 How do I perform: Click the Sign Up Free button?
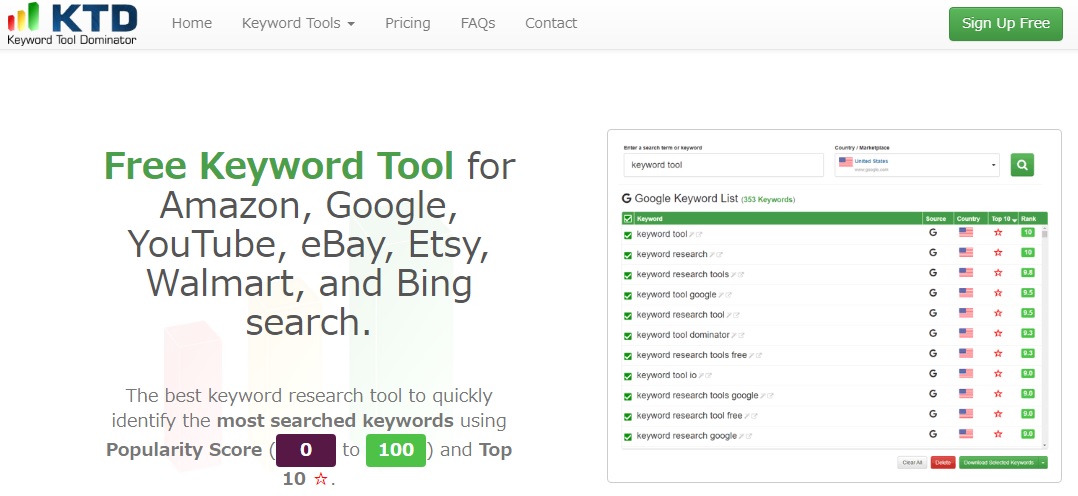pyautogui.click(x=1006, y=23)
